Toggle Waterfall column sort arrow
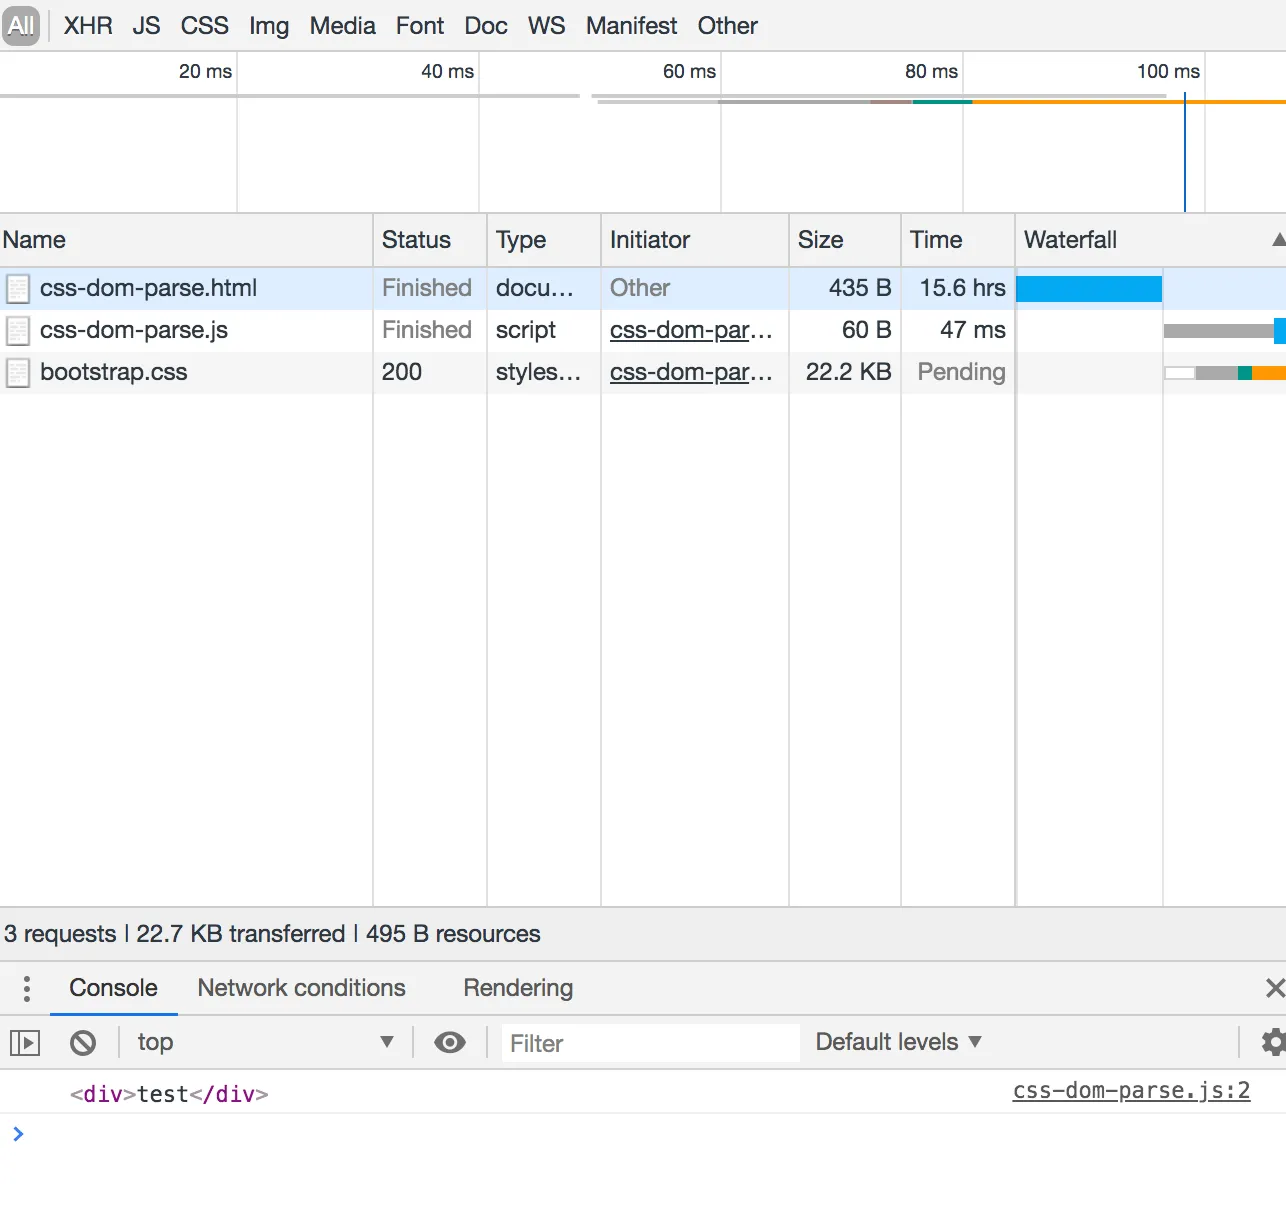1286x1228 pixels. click(1278, 240)
